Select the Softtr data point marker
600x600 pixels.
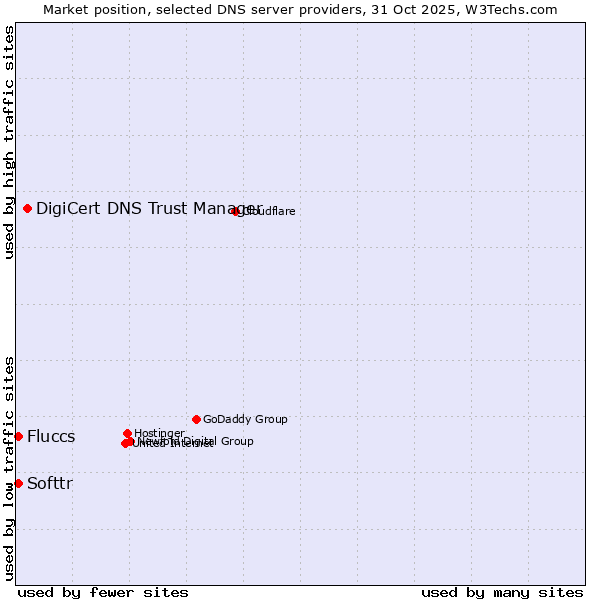tap(18, 483)
